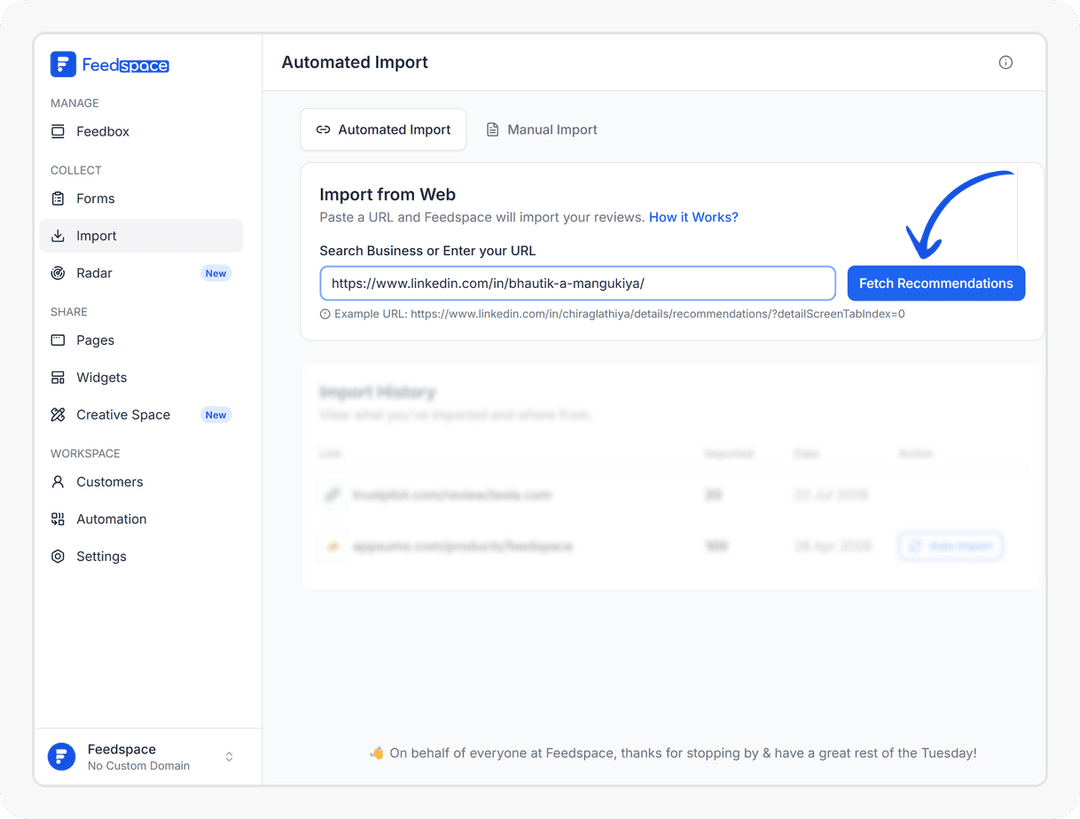
Task: Click the Radar target icon
Action: [x=58, y=273]
